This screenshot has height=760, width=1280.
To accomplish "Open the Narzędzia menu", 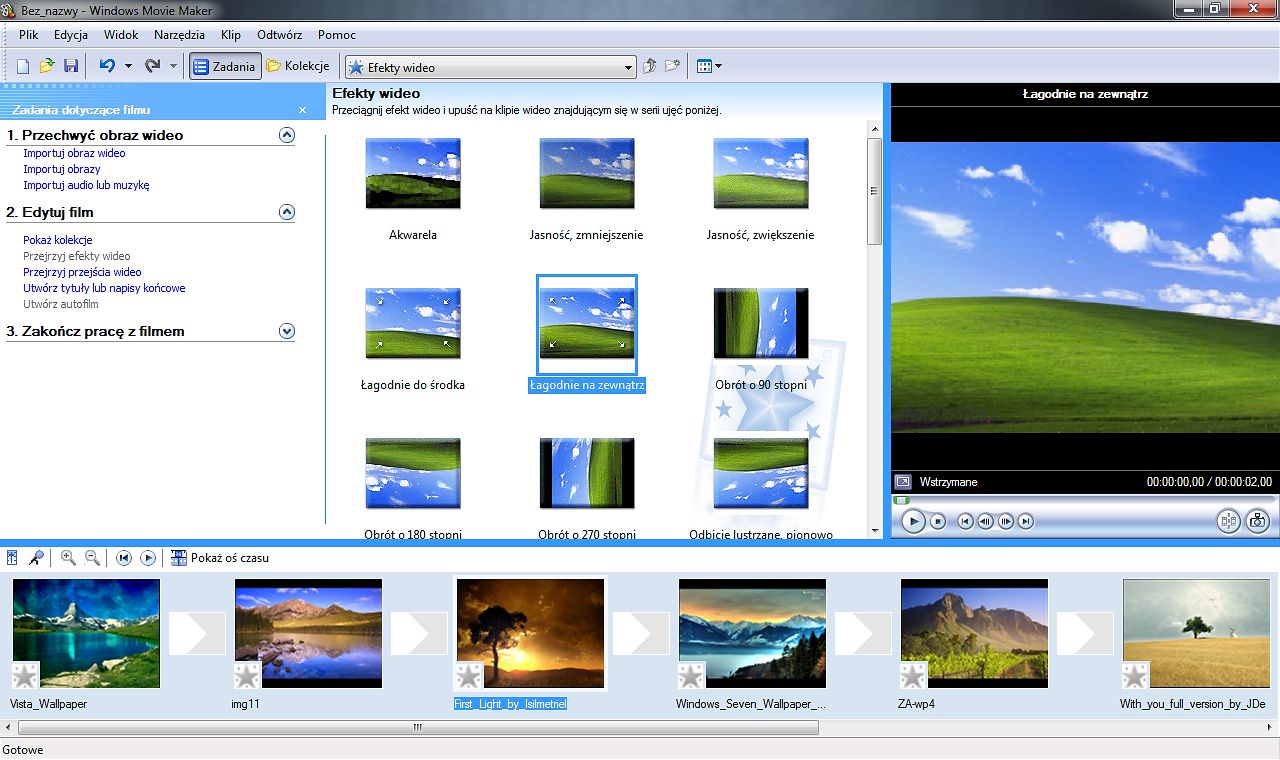I will point(179,35).
